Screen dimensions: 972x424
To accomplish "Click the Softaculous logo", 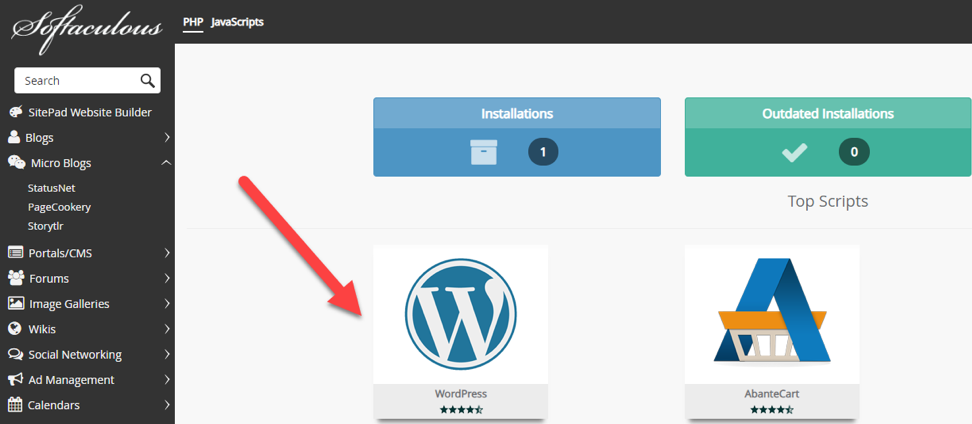I will coord(87,28).
